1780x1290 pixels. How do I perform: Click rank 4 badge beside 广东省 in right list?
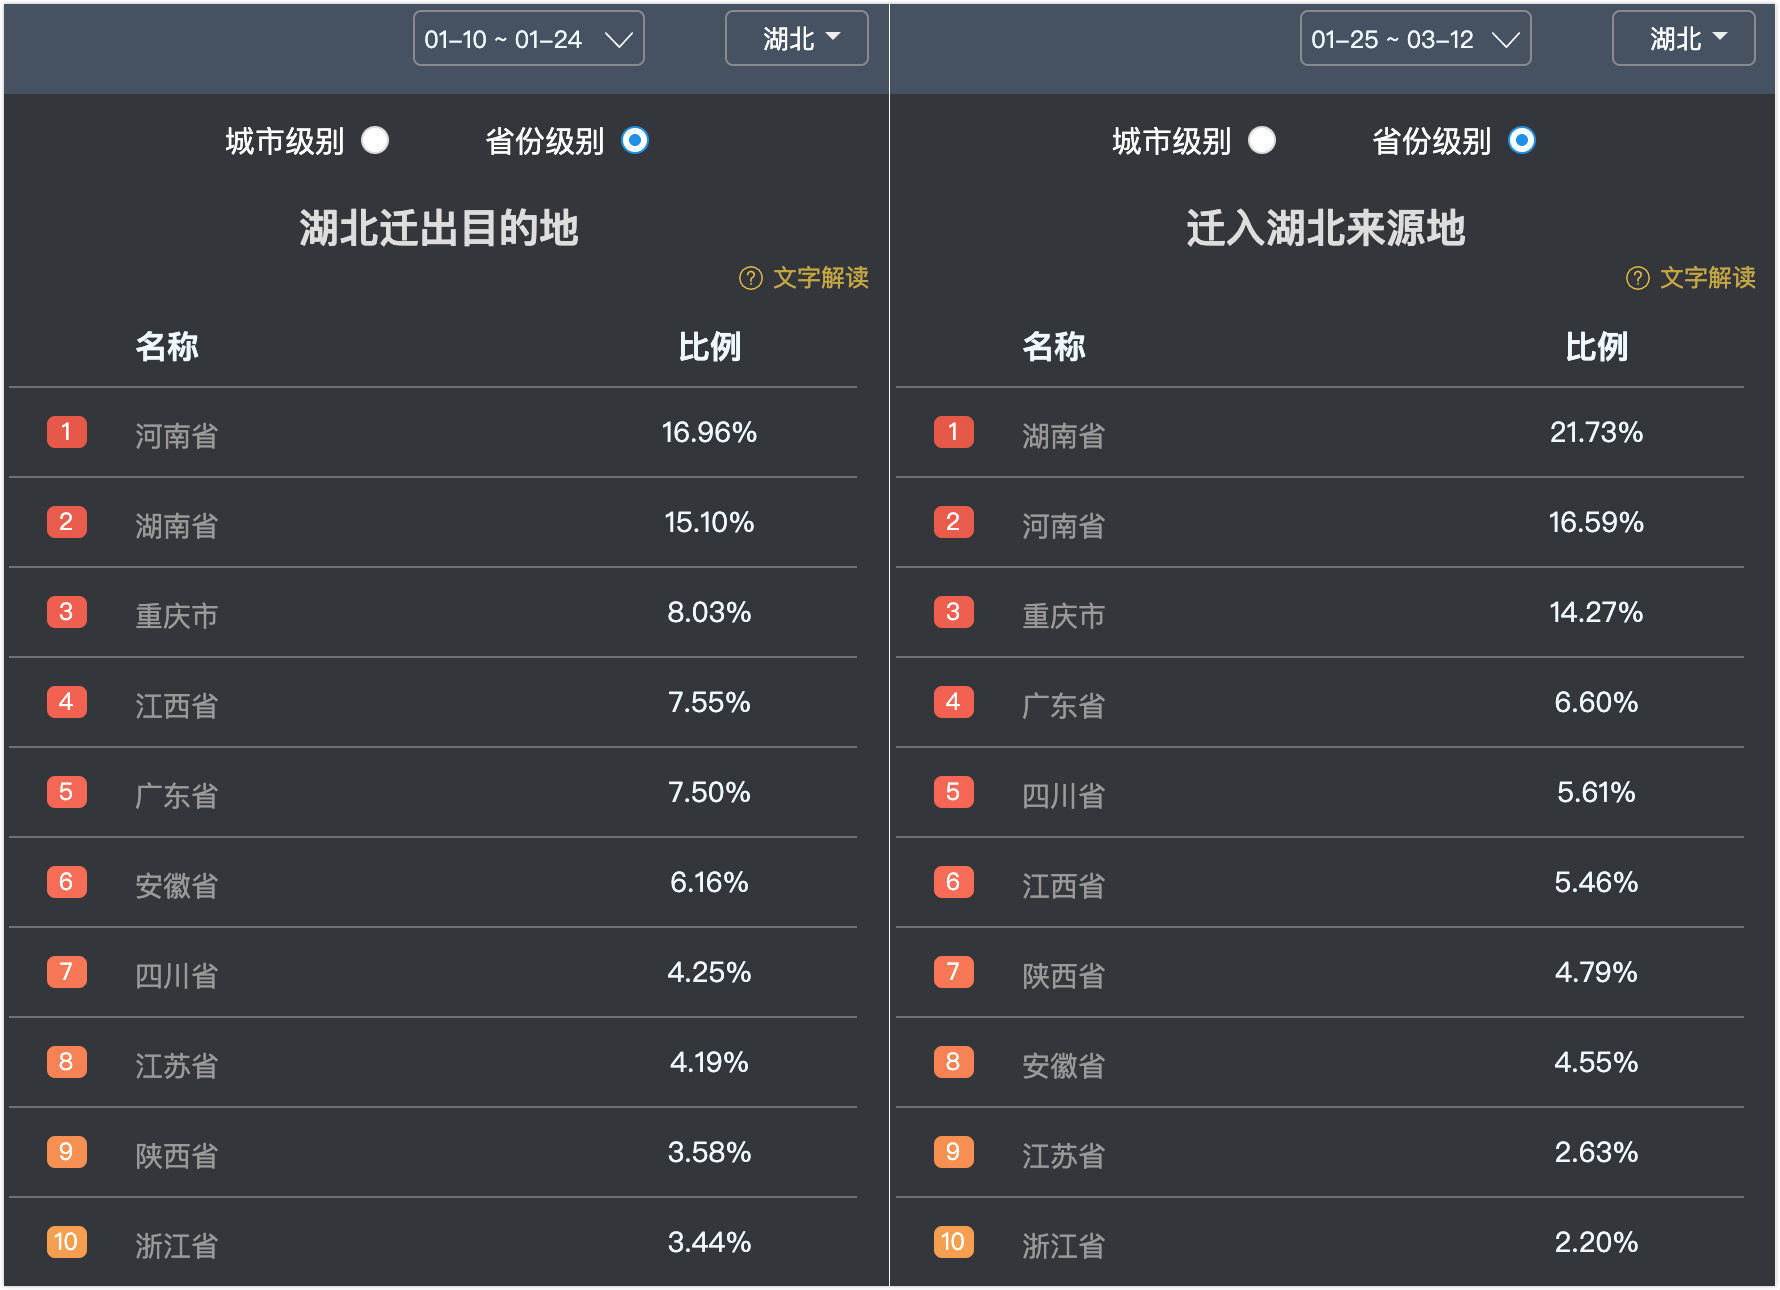(954, 702)
